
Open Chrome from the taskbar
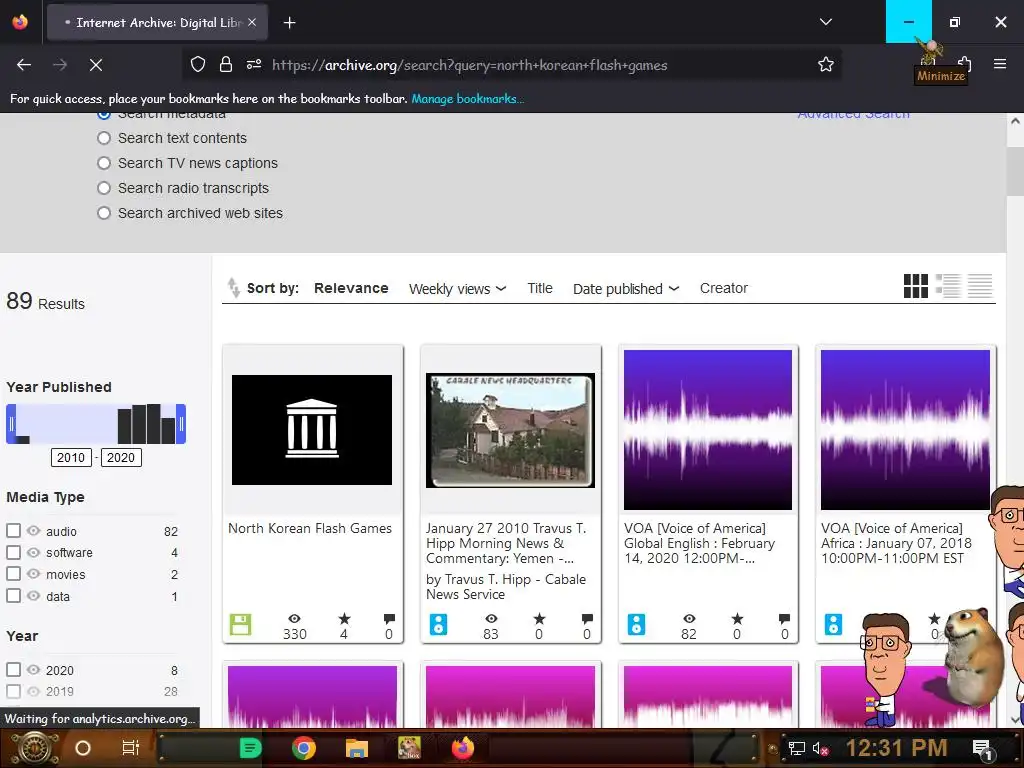[304, 748]
